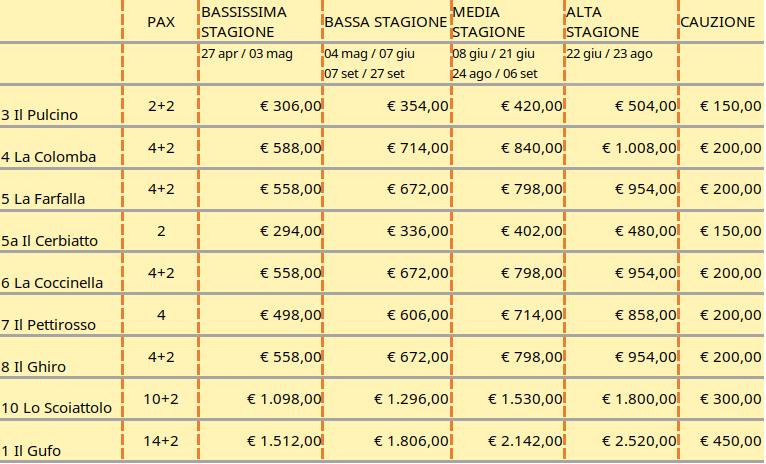This screenshot has height=464, width=766.
Task: Click the € 450,00 cauzione cell
Action: tap(730, 441)
